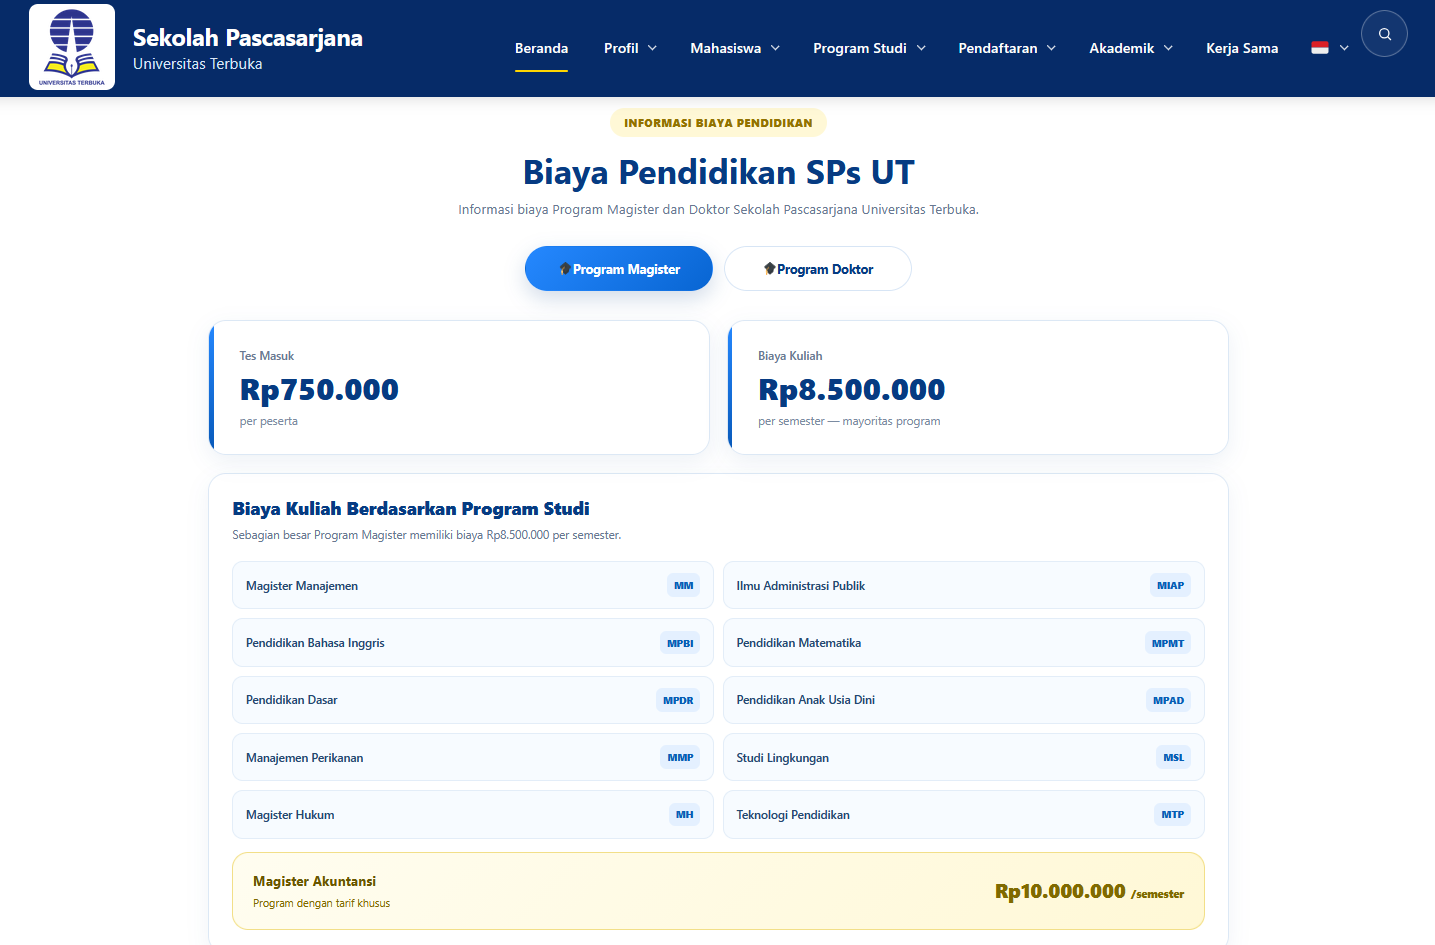The image size is (1435, 945).
Task: Click the Sekolah Pascasarjana site title
Action: click(x=248, y=38)
